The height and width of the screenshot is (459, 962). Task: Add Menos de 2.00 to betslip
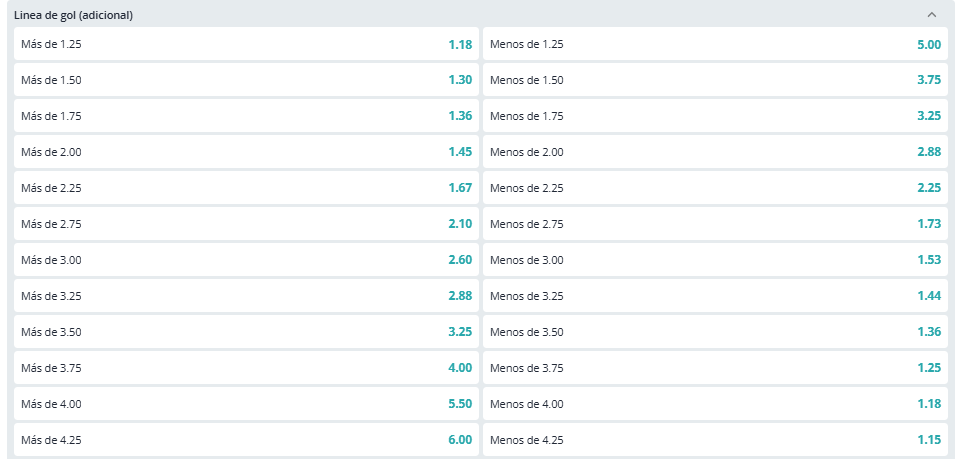715,152
